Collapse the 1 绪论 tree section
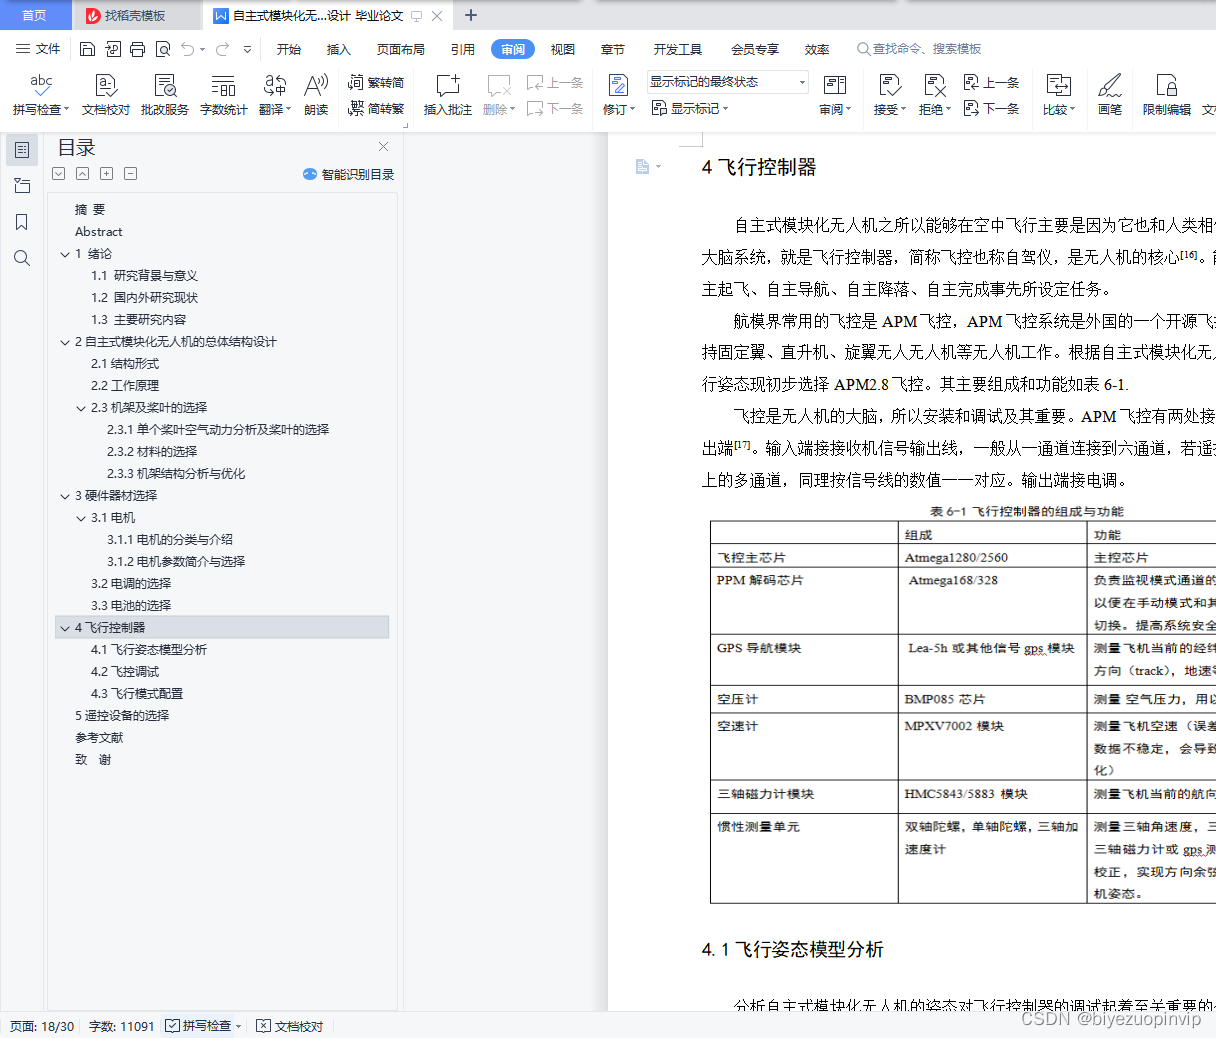Viewport: 1216px width, 1038px height. pos(65,254)
